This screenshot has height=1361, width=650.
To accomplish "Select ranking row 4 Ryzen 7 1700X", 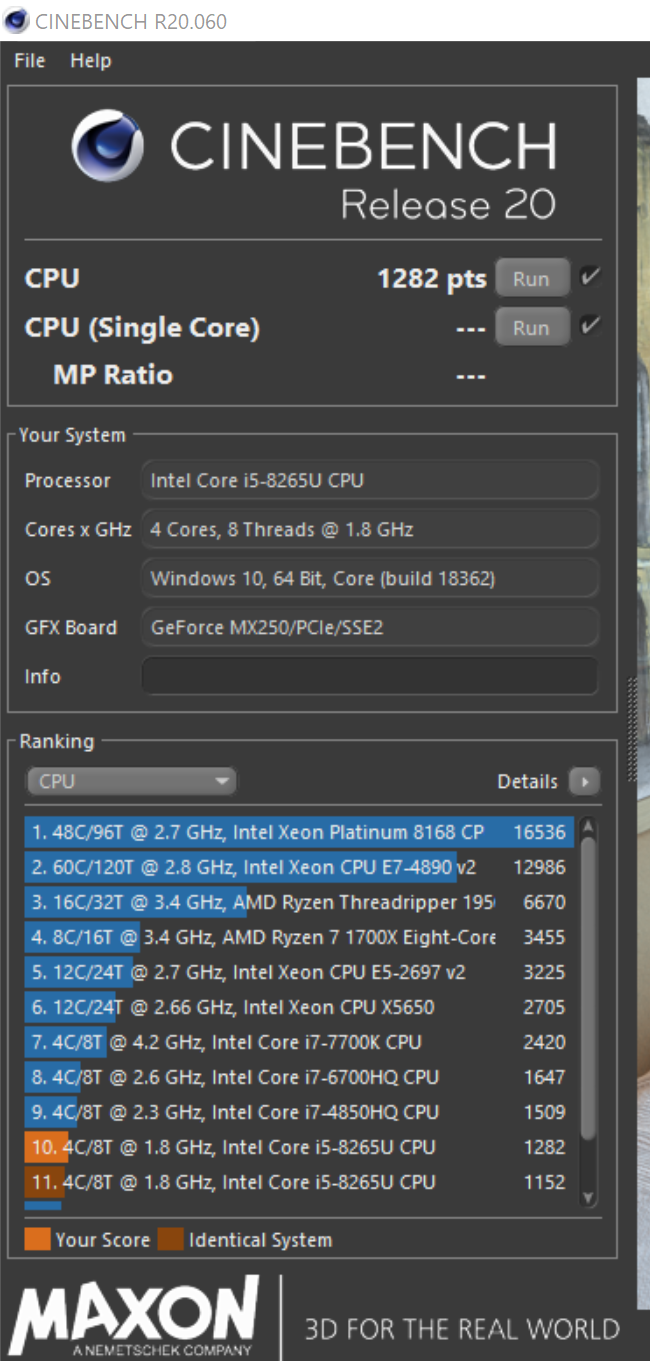I will tap(300, 937).
